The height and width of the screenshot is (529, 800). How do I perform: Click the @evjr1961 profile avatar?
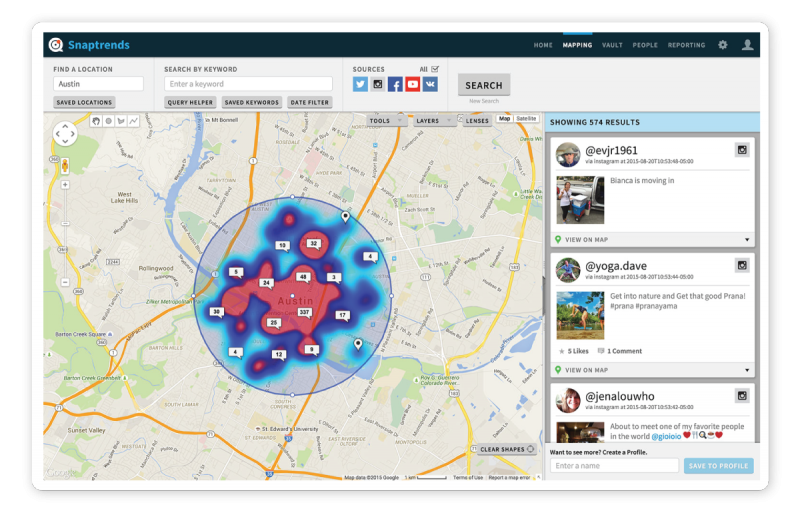point(568,155)
